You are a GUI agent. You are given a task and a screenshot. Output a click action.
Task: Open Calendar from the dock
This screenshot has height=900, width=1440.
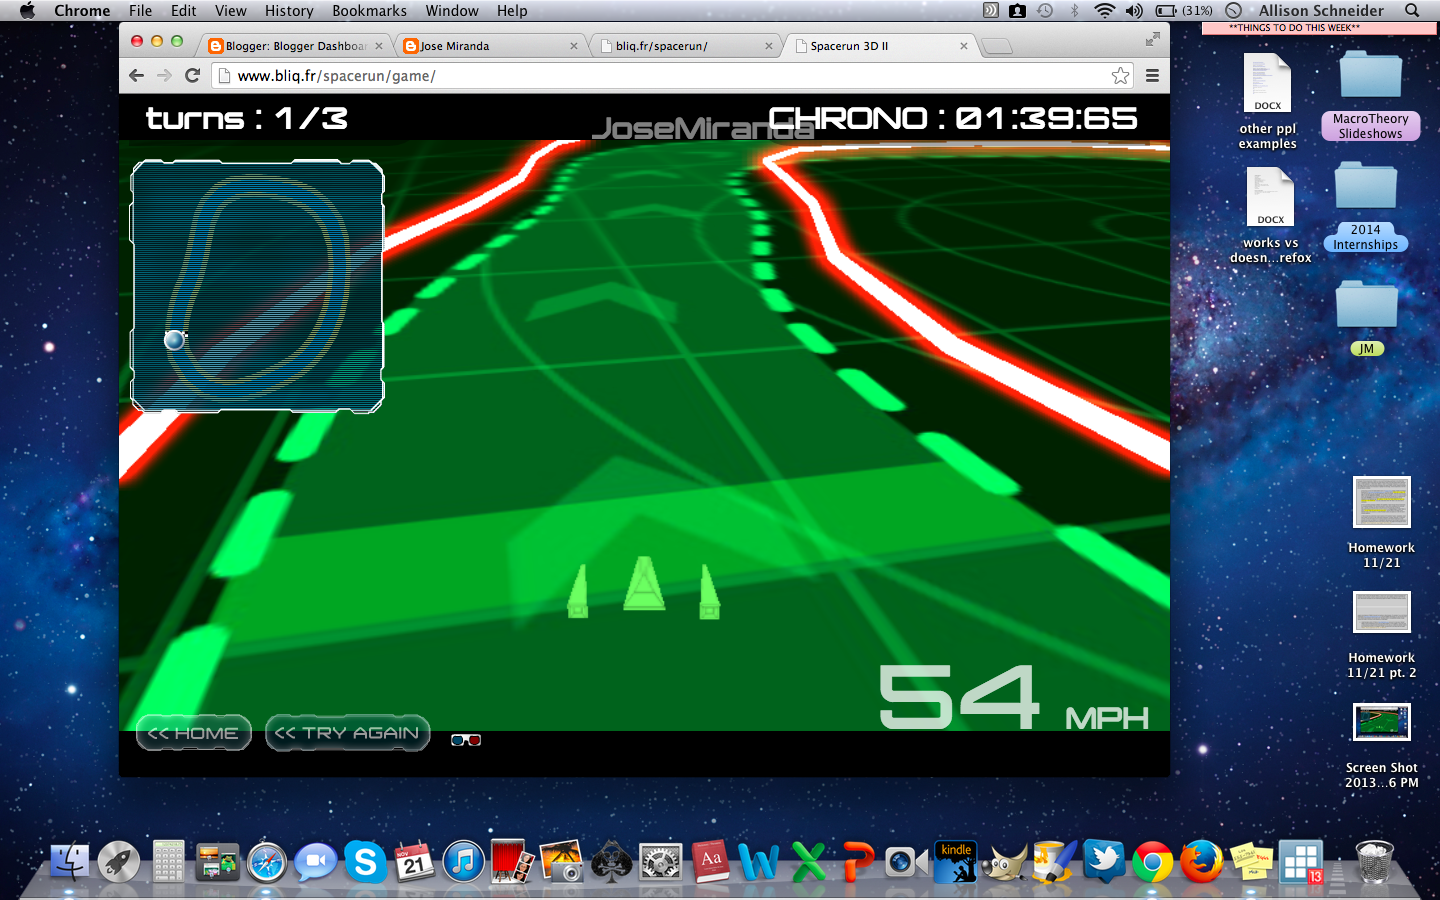[x=414, y=861]
